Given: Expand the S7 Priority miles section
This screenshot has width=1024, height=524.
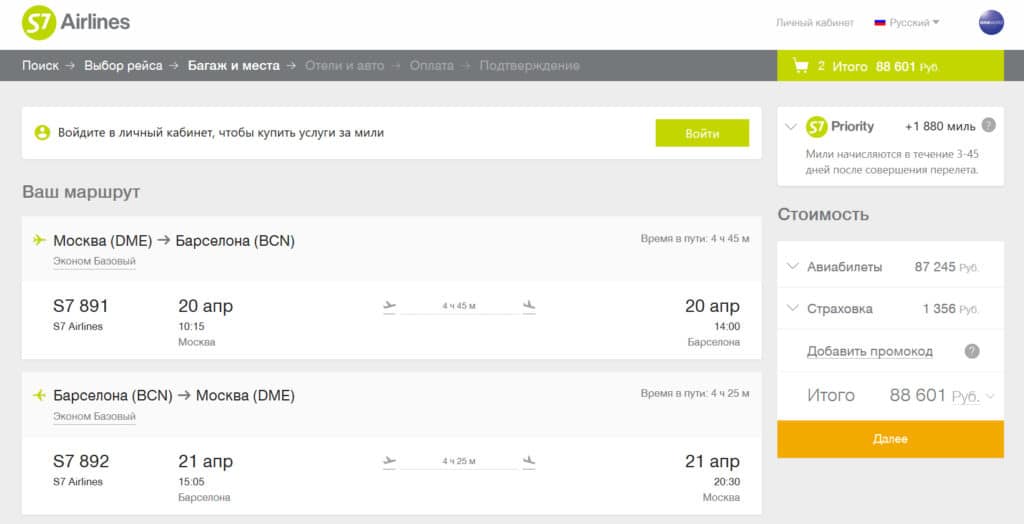Looking at the screenshot, I should [x=791, y=126].
